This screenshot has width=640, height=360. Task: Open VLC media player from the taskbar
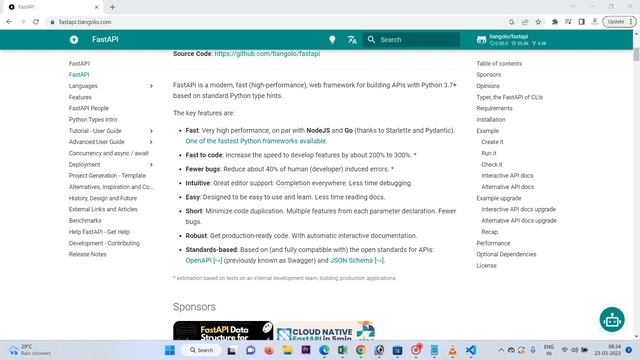coord(452,350)
